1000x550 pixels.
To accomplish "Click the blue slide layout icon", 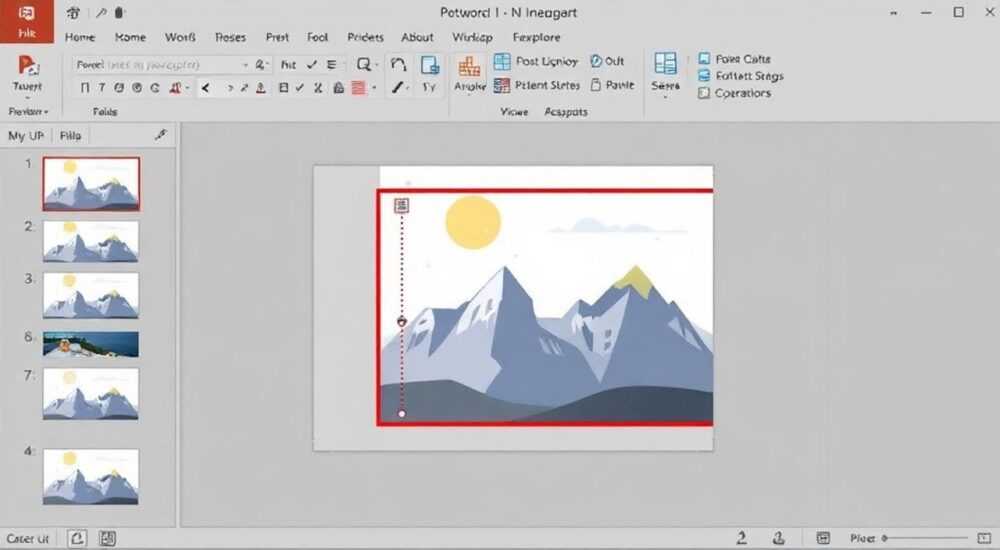I will (x=430, y=64).
